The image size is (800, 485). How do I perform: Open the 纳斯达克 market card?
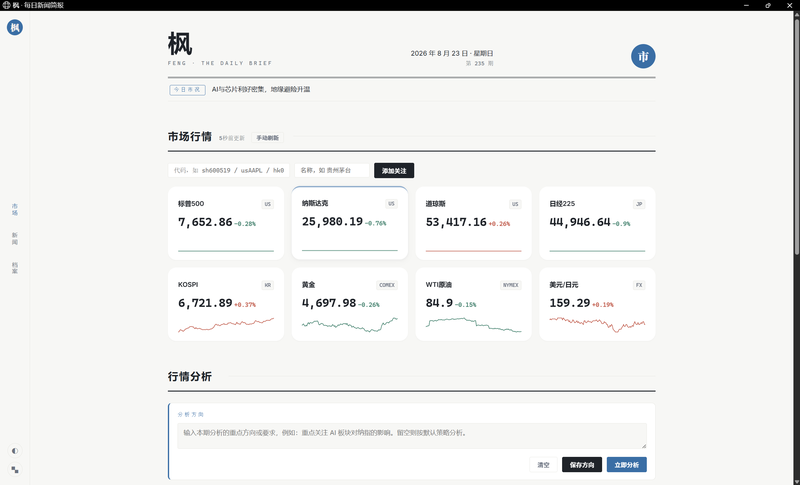point(349,223)
